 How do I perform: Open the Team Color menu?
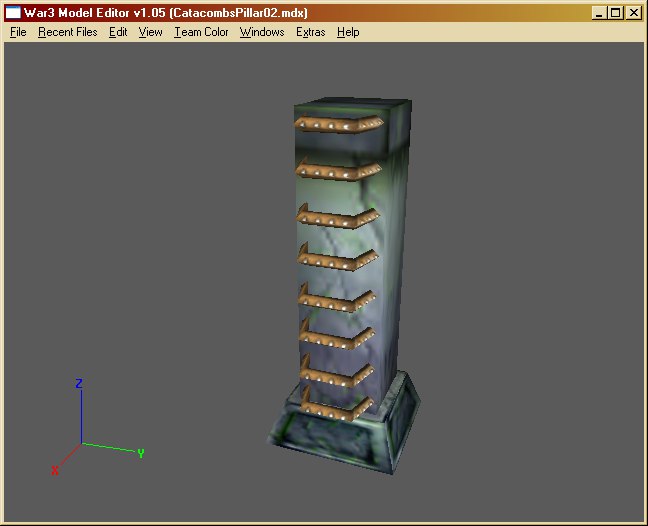pos(201,32)
